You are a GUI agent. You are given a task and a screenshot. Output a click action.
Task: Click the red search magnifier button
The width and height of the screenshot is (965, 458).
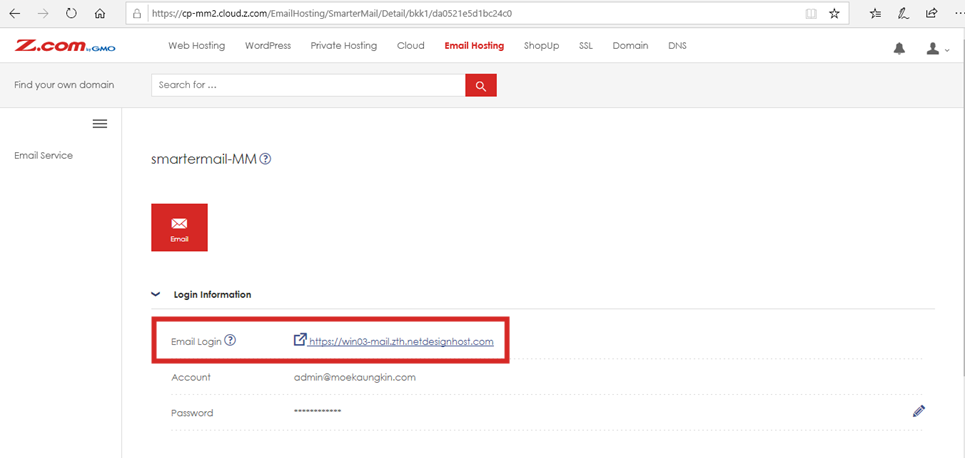point(481,86)
